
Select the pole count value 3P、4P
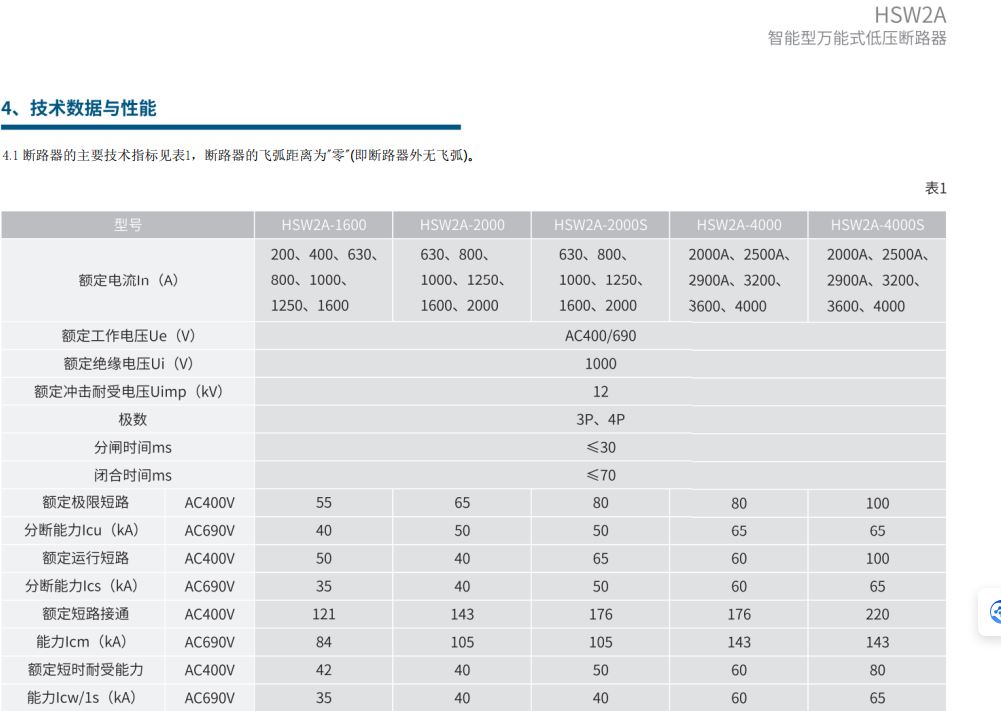pos(601,419)
